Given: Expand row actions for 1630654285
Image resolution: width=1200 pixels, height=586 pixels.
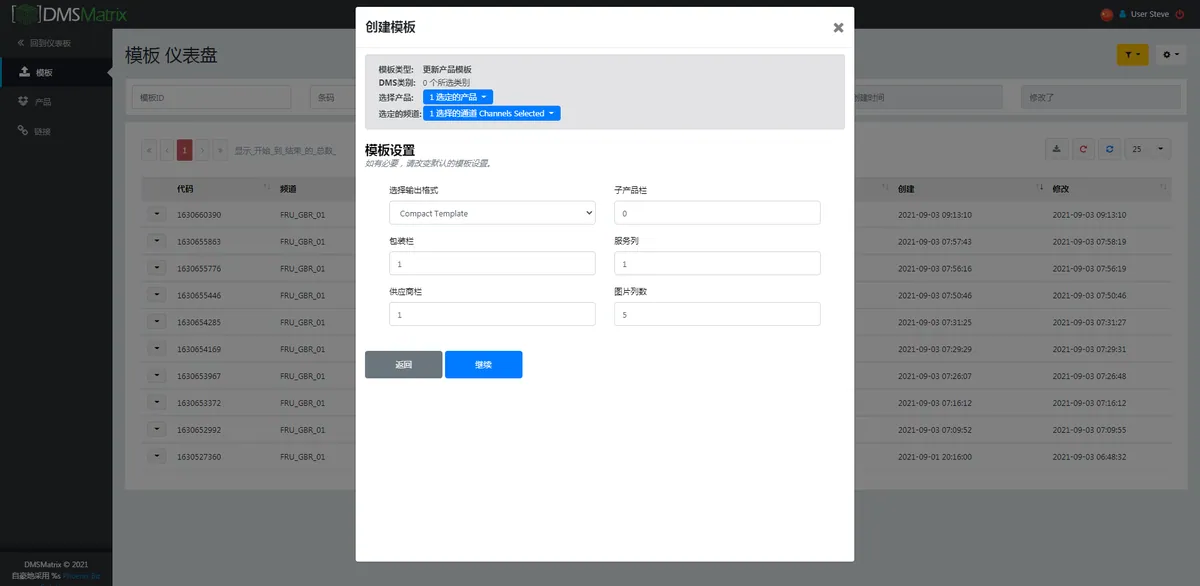Looking at the screenshot, I should click(157, 322).
